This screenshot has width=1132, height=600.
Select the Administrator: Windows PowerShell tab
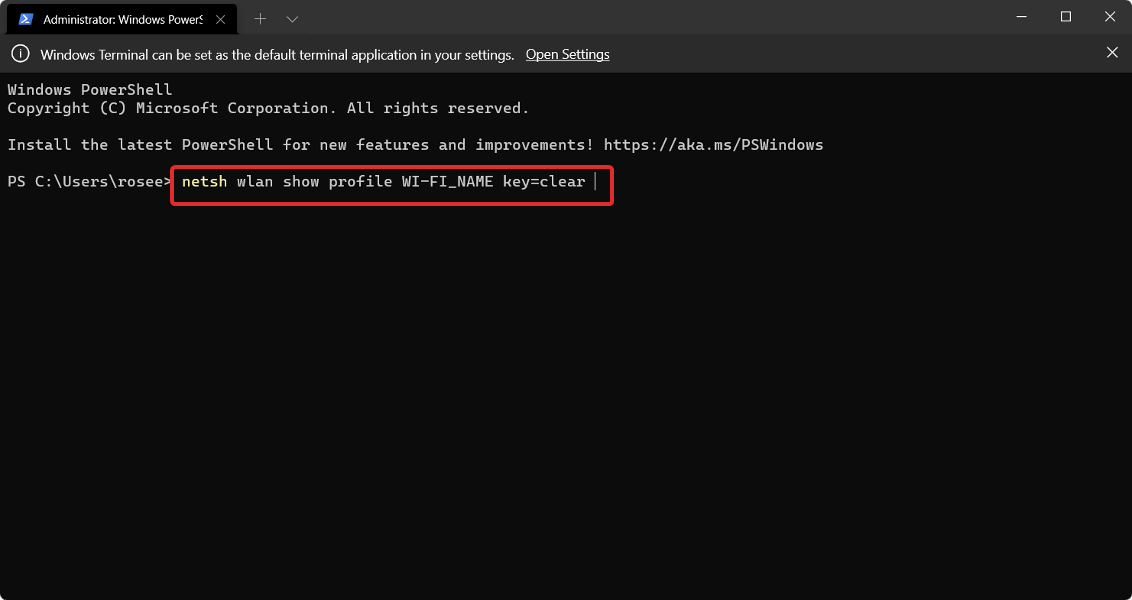click(122, 19)
